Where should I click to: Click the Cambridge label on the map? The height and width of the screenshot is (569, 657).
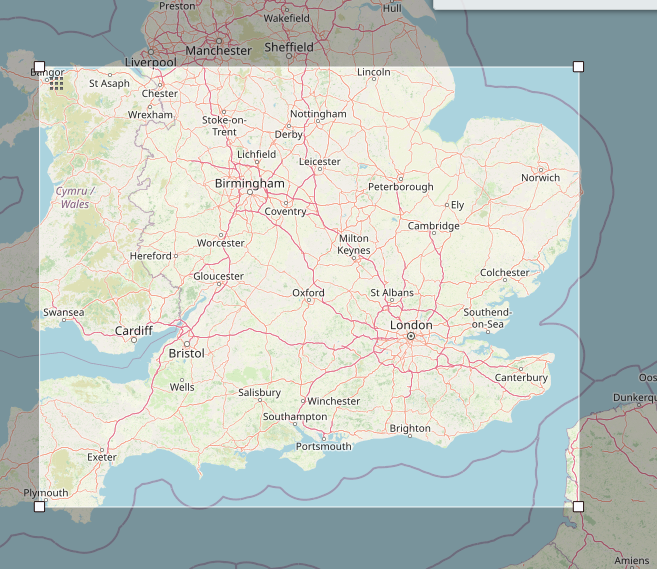[x=433, y=226]
